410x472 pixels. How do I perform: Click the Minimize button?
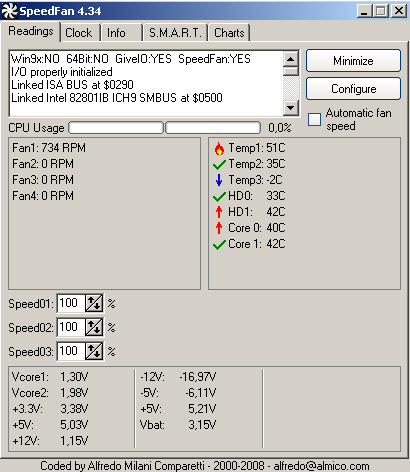[x=353, y=61]
